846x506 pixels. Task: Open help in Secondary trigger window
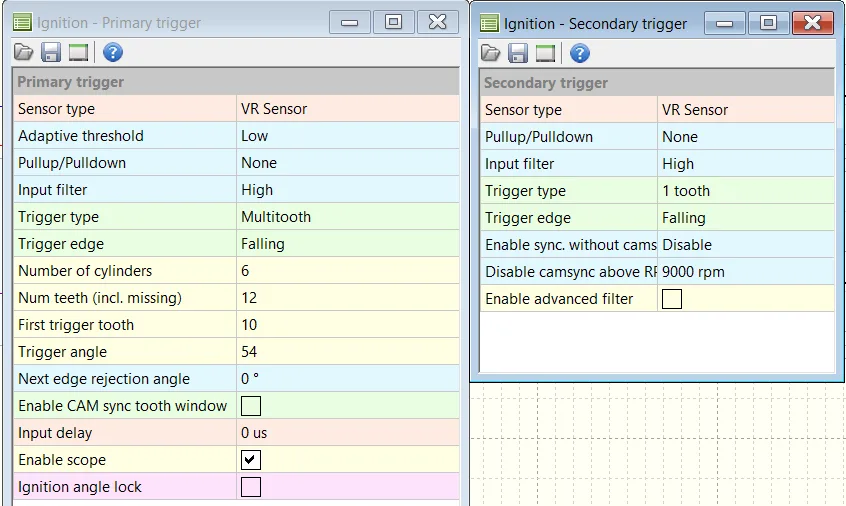(x=579, y=53)
